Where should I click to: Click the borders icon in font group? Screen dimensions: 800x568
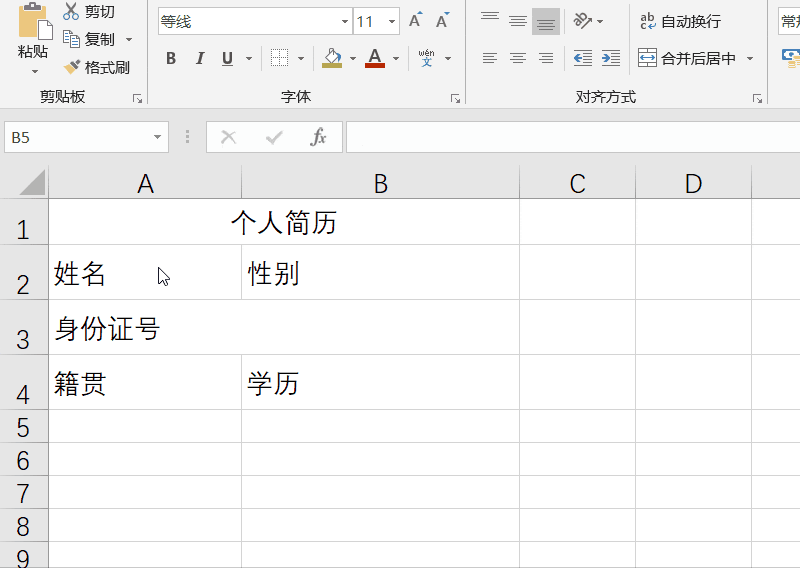tap(280, 59)
